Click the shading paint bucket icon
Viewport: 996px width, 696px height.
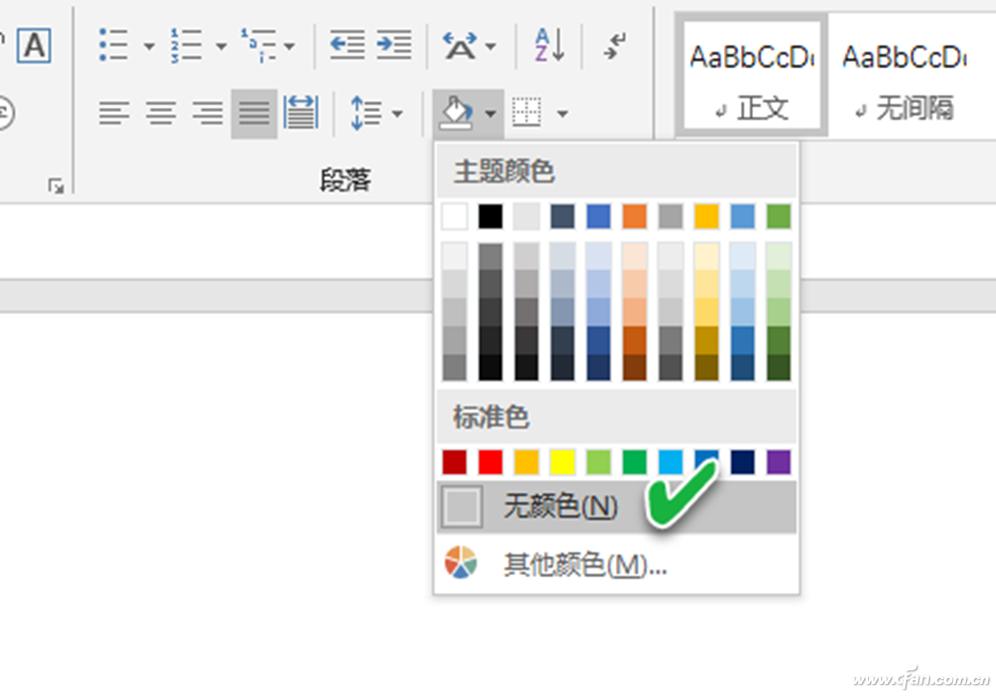click(459, 111)
